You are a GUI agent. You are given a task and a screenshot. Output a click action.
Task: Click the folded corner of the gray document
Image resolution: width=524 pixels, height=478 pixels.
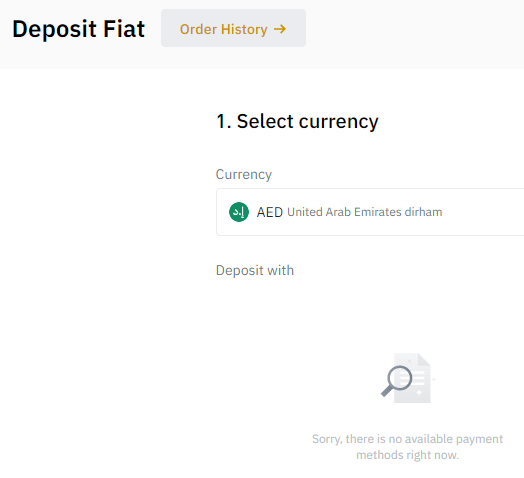click(424, 359)
